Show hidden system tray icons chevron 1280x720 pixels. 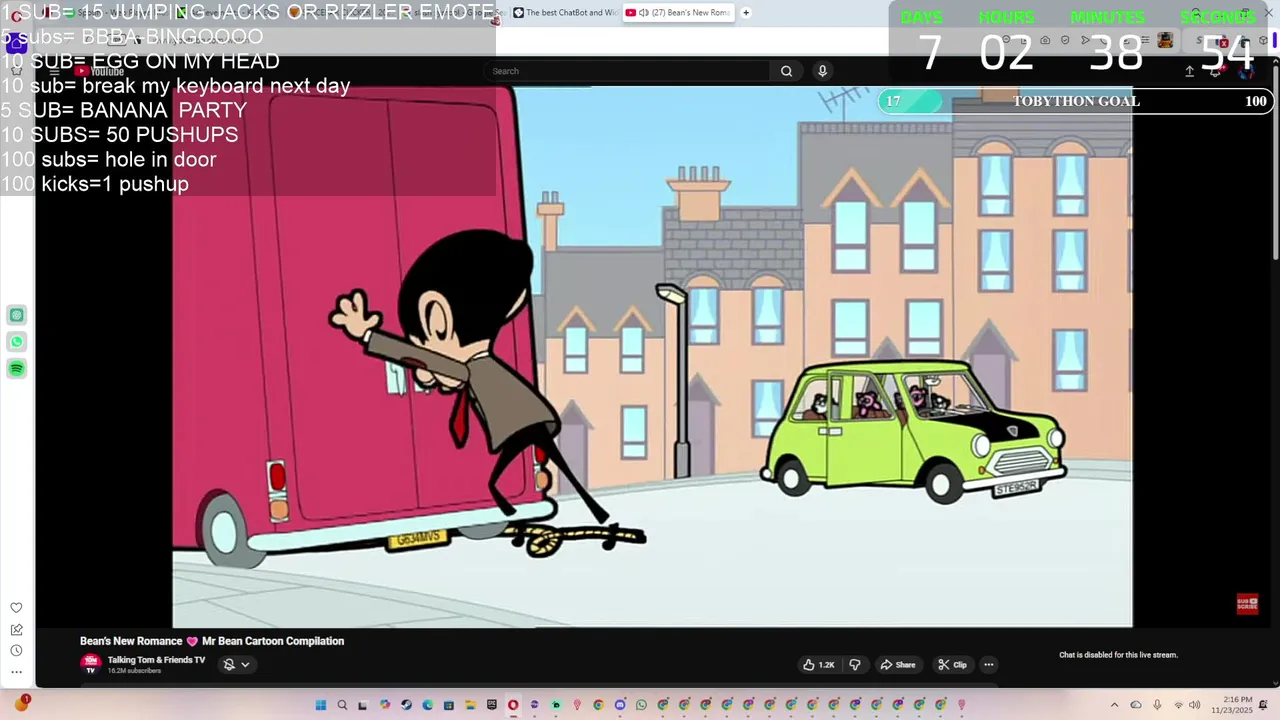pyautogui.click(x=1114, y=705)
